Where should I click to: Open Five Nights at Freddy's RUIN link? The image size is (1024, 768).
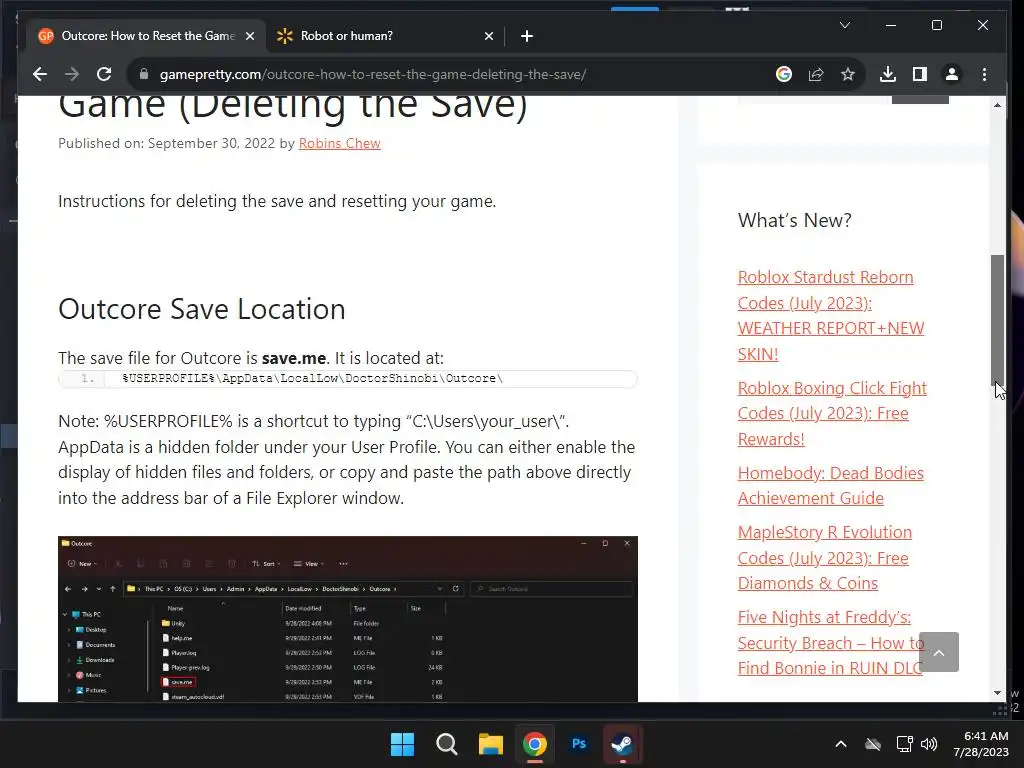point(831,643)
